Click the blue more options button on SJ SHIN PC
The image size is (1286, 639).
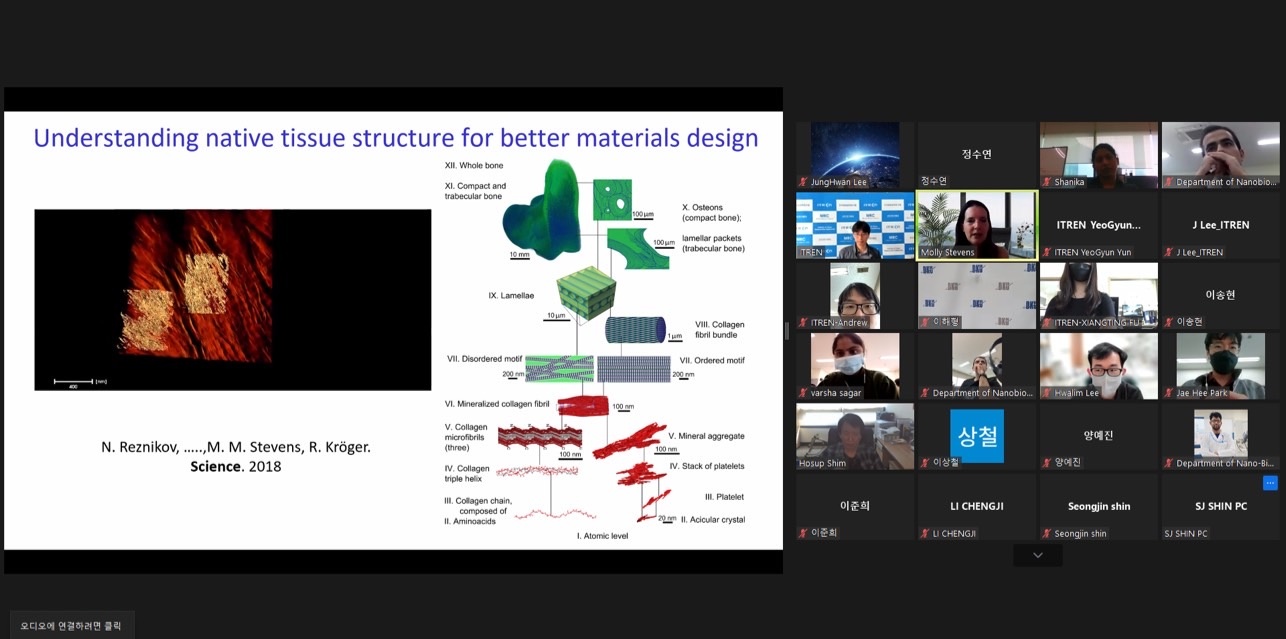point(1270,483)
